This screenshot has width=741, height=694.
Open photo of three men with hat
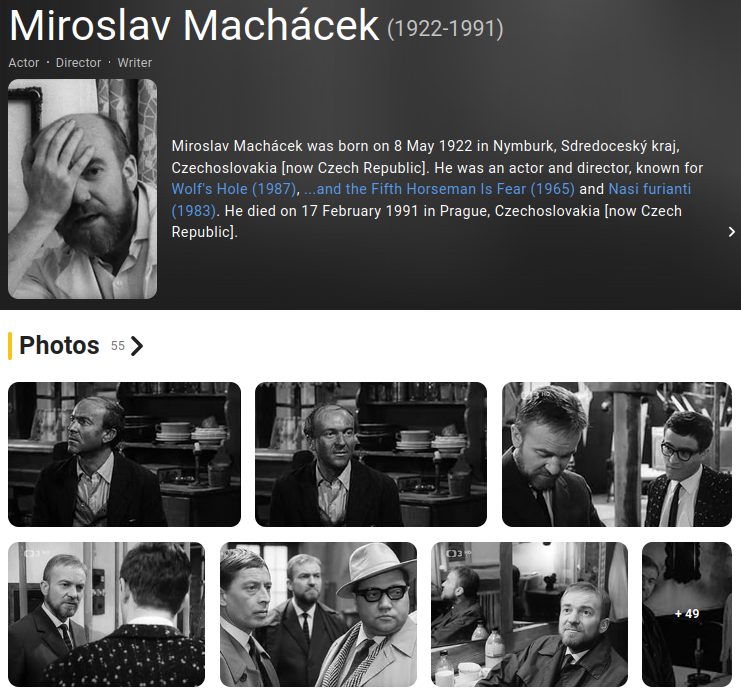(319, 614)
